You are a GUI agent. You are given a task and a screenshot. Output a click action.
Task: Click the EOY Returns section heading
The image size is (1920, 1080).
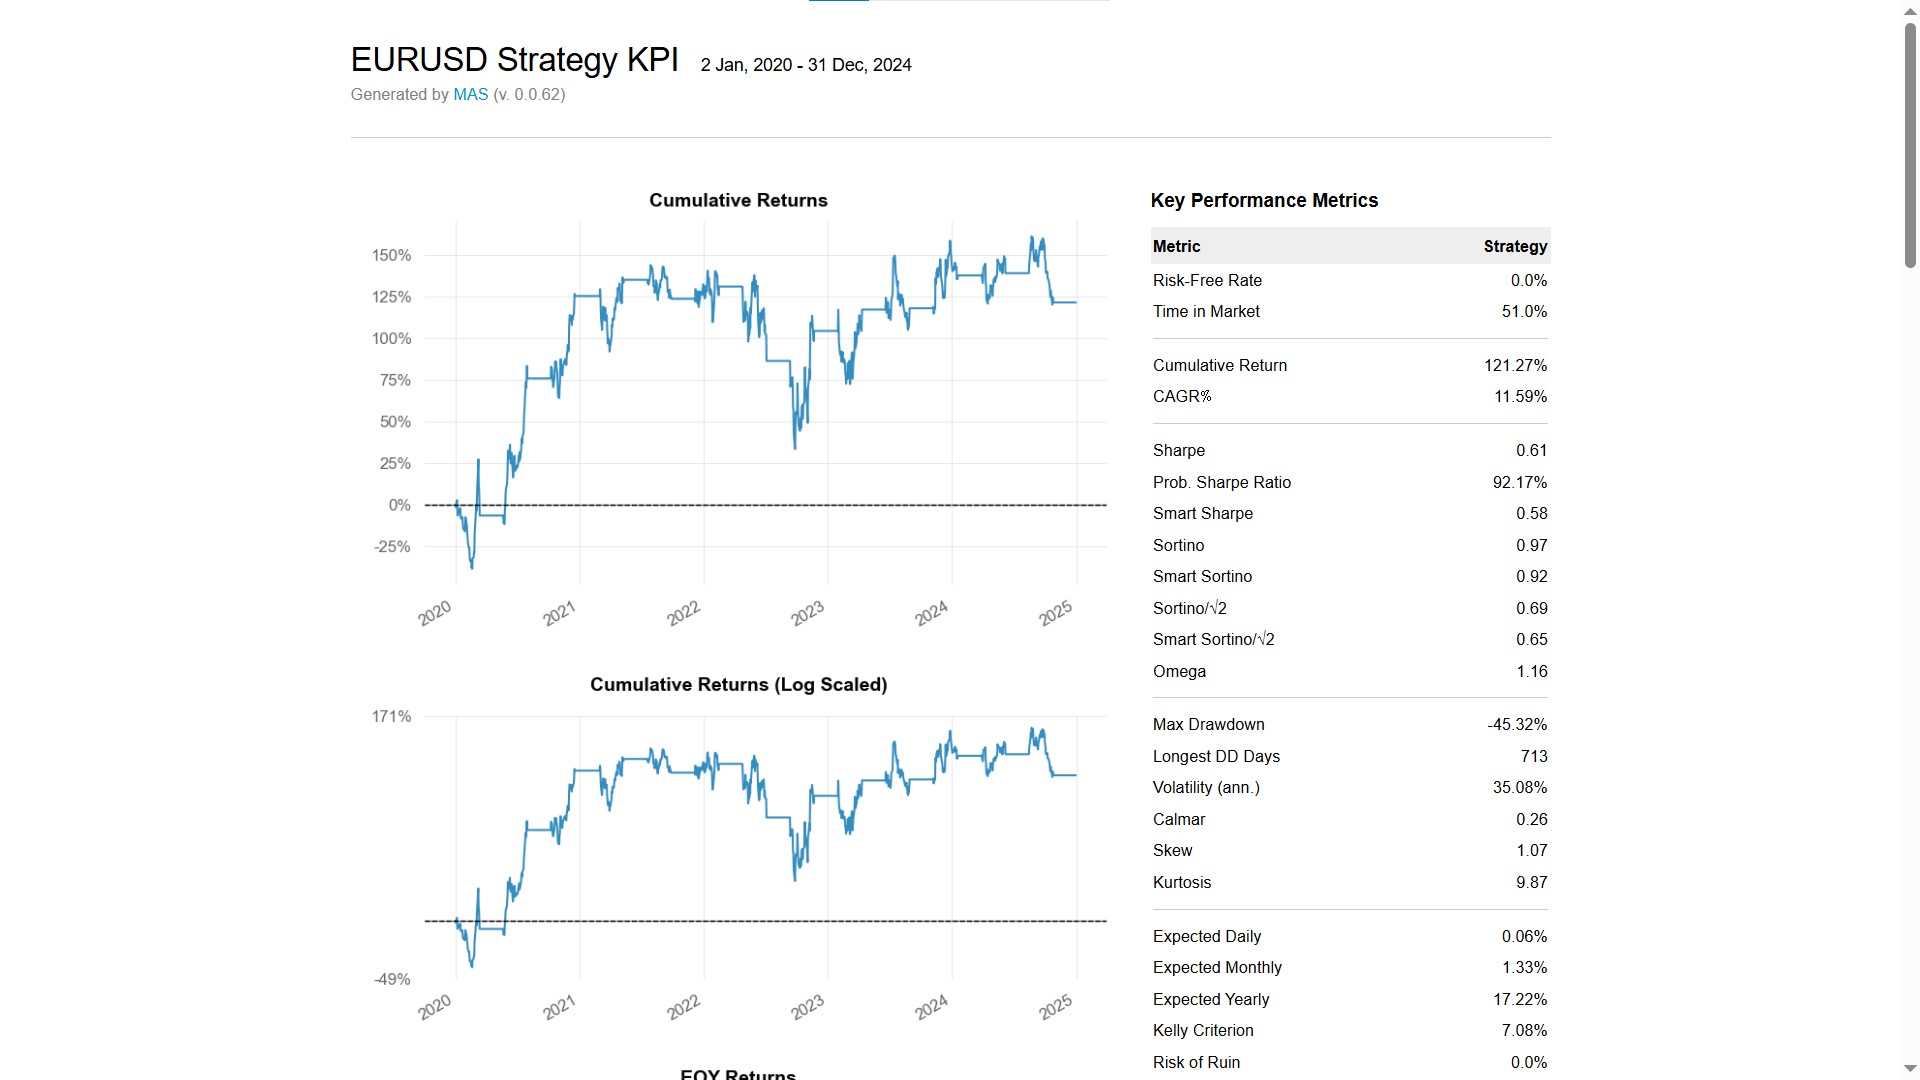pyautogui.click(x=737, y=1074)
